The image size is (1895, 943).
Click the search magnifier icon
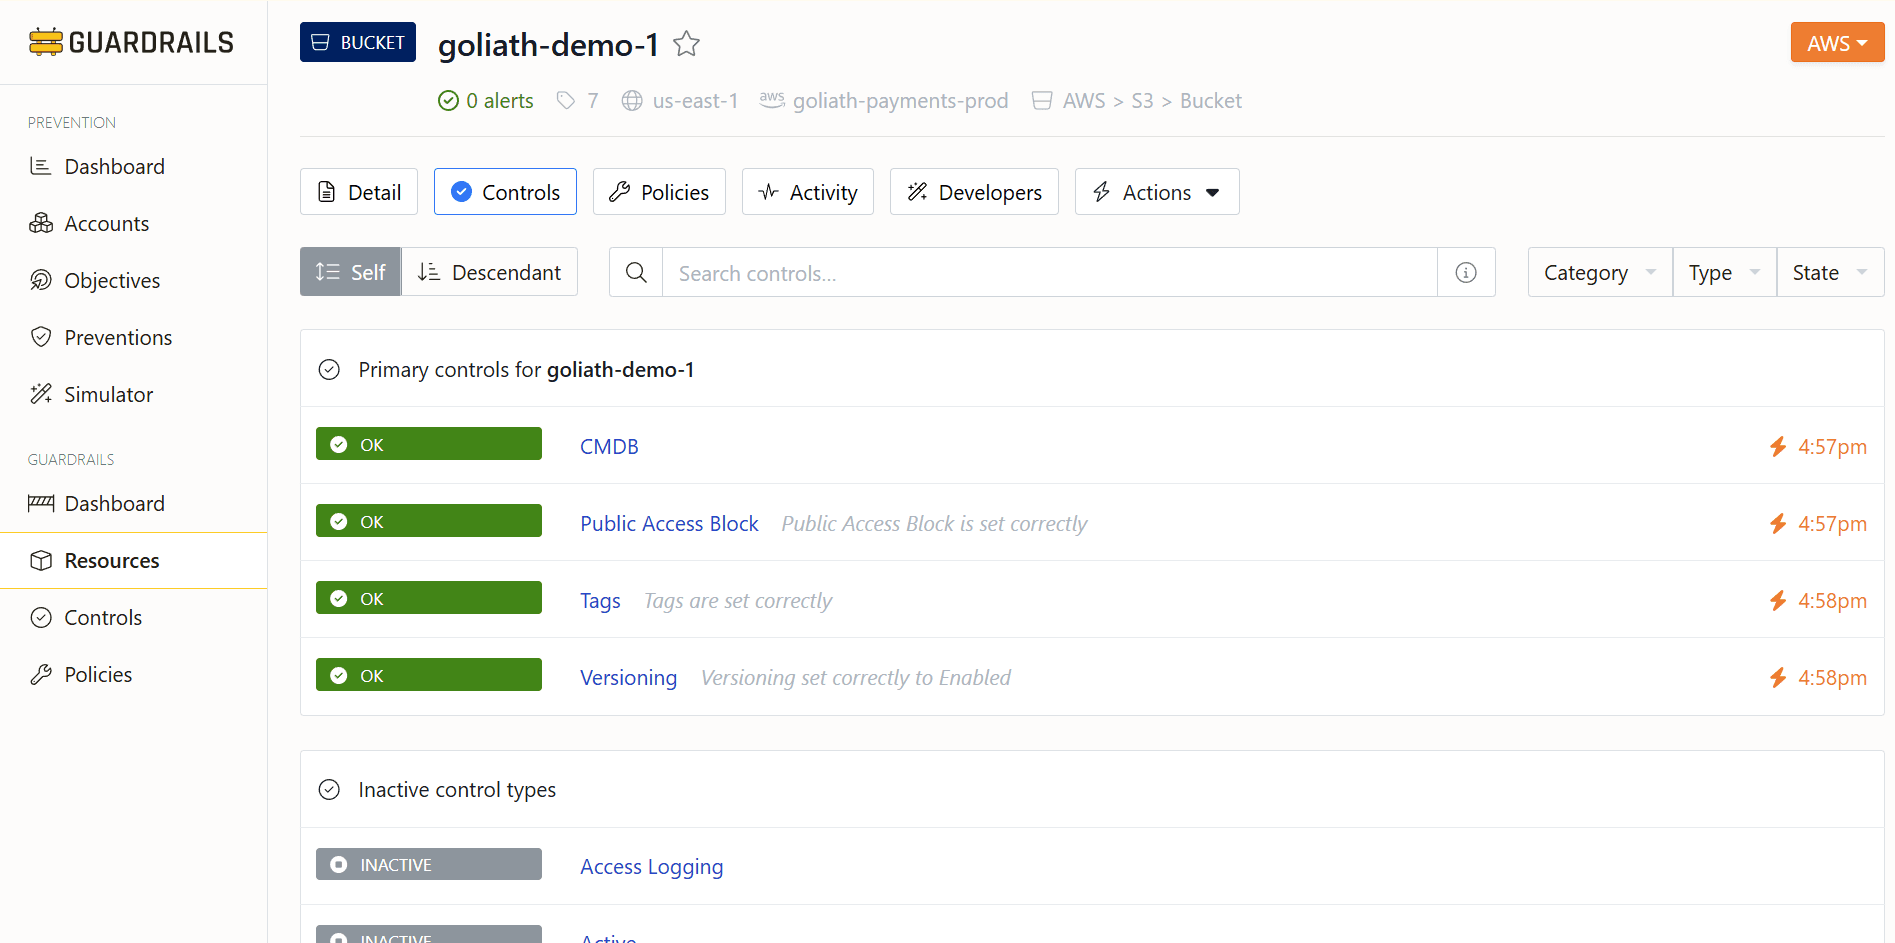tap(636, 273)
